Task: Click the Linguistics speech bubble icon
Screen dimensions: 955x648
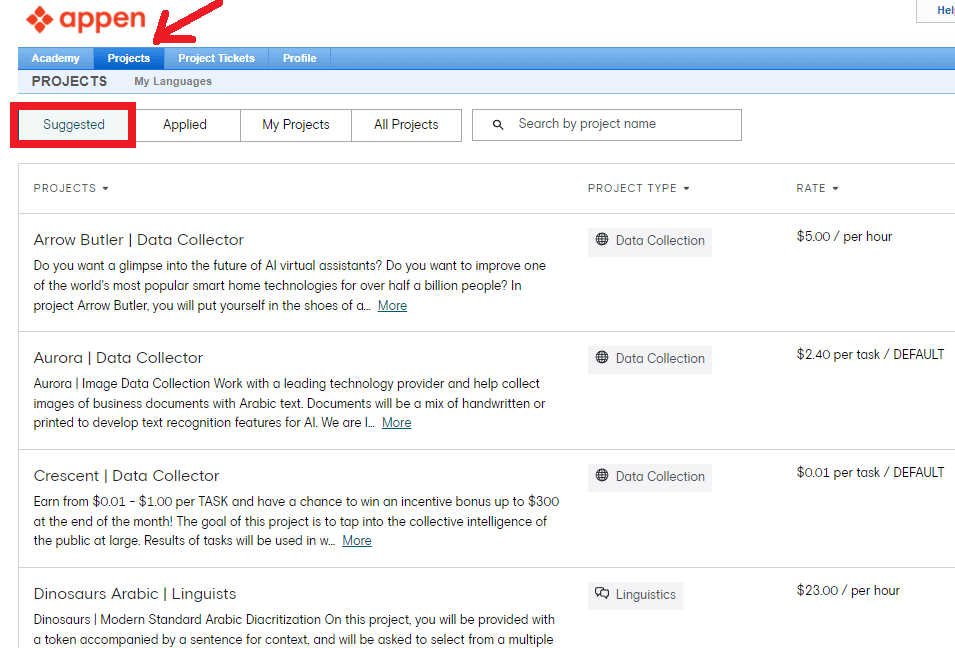Action: pos(602,594)
